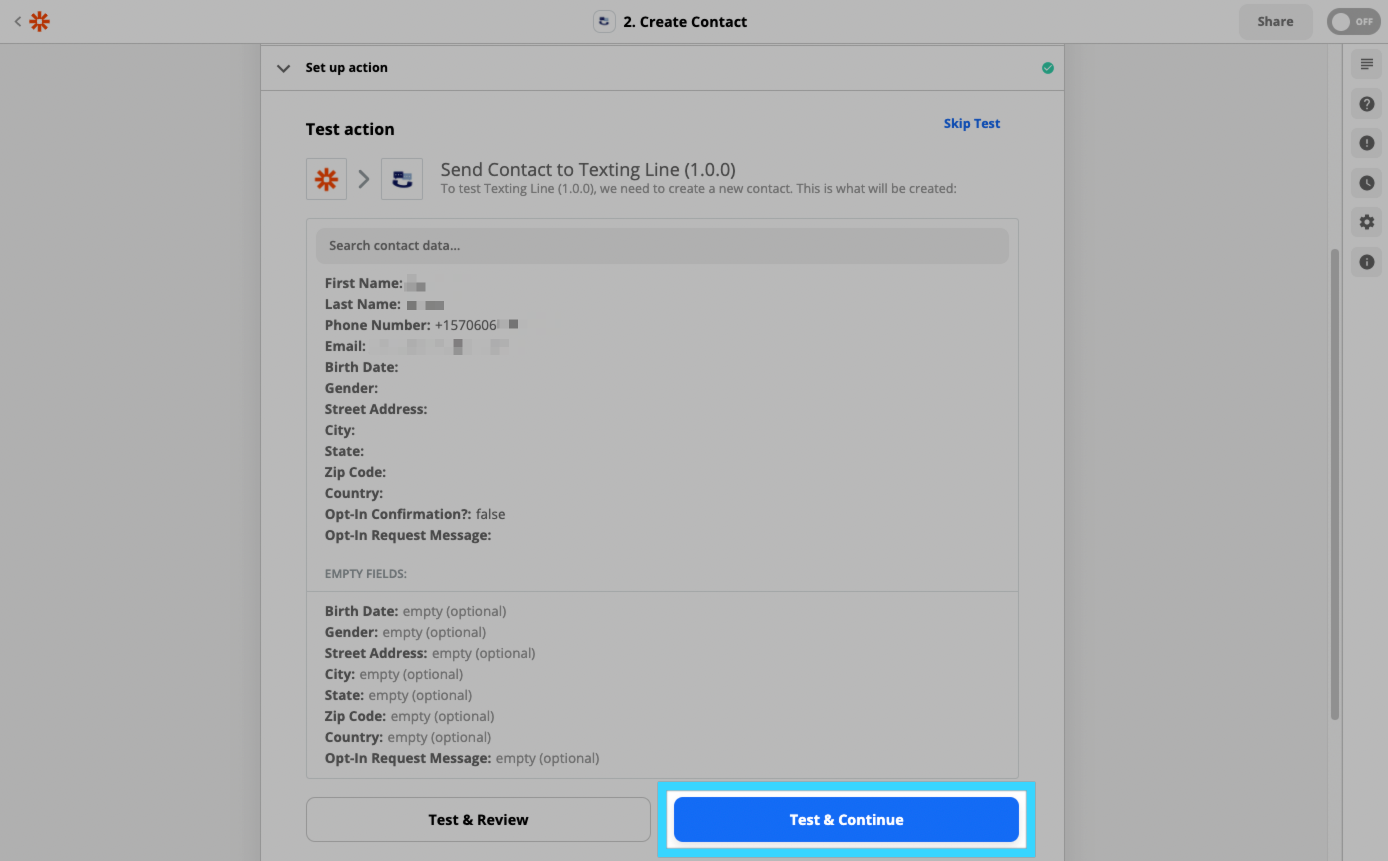The width and height of the screenshot is (1388, 861).
Task: Click the Test action heading
Action: pos(350,129)
